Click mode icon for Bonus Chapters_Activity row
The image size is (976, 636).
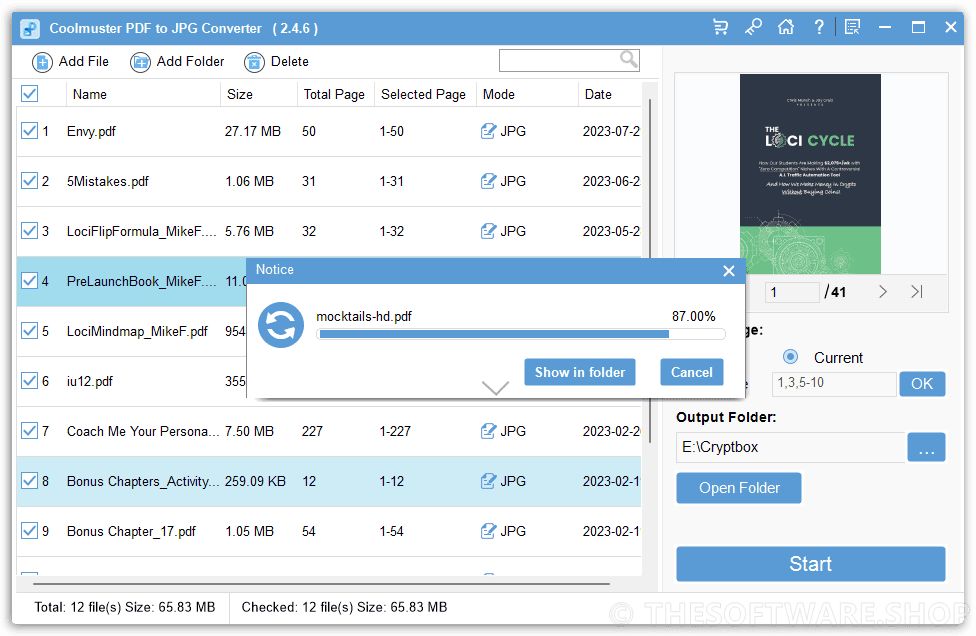(489, 481)
